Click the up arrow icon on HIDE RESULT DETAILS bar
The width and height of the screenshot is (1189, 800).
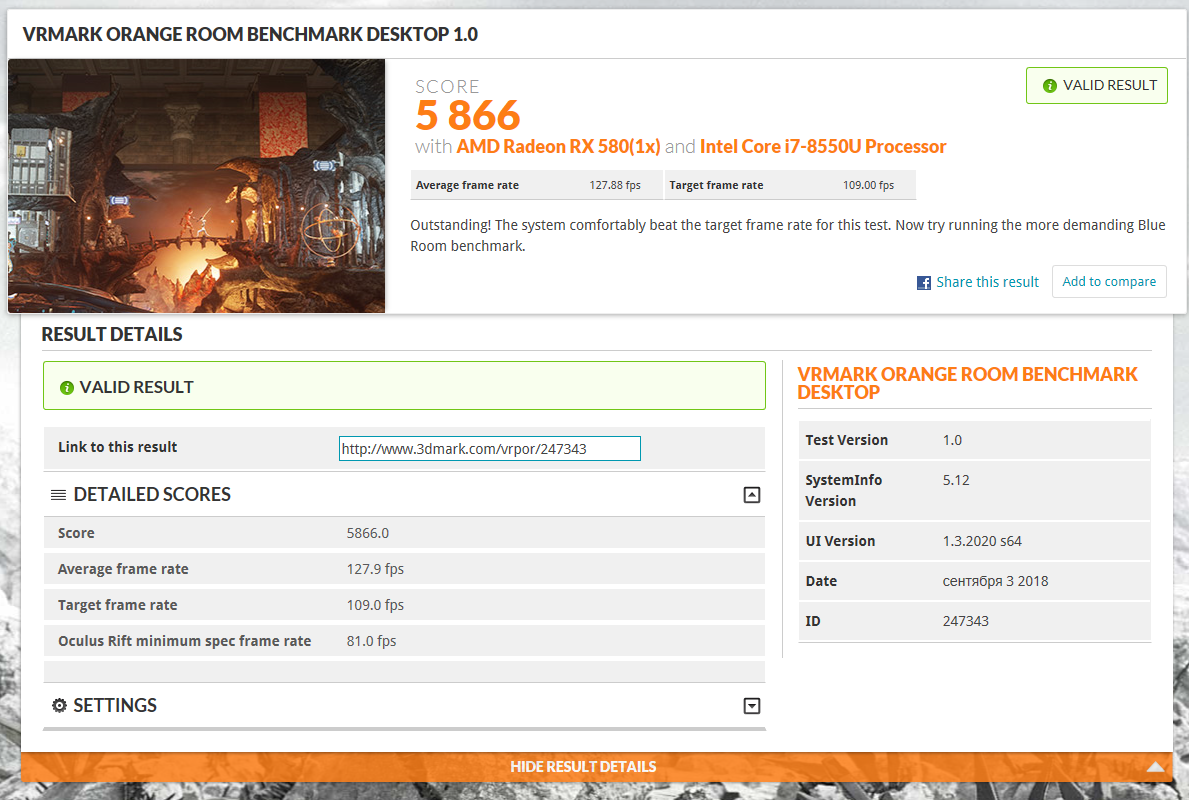click(x=1155, y=767)
